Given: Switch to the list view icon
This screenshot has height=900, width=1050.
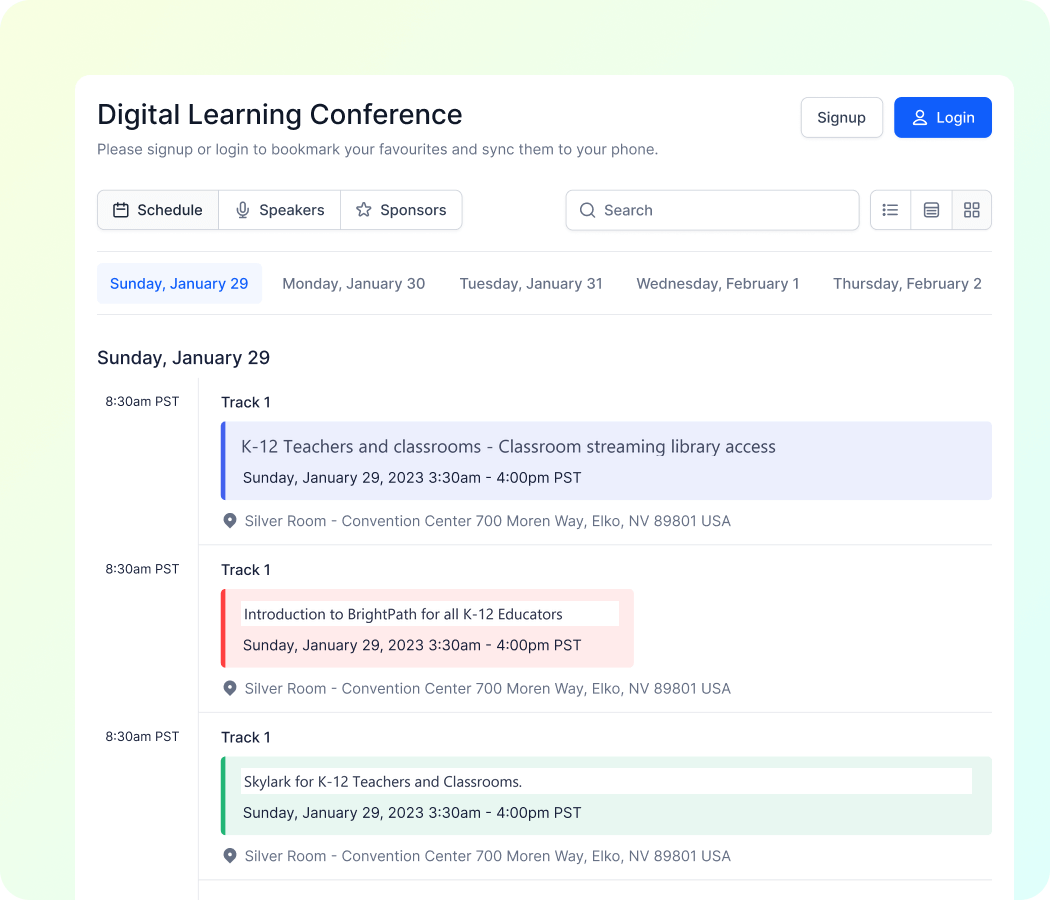Looking at the screenshot, I should tap(890, 210).
